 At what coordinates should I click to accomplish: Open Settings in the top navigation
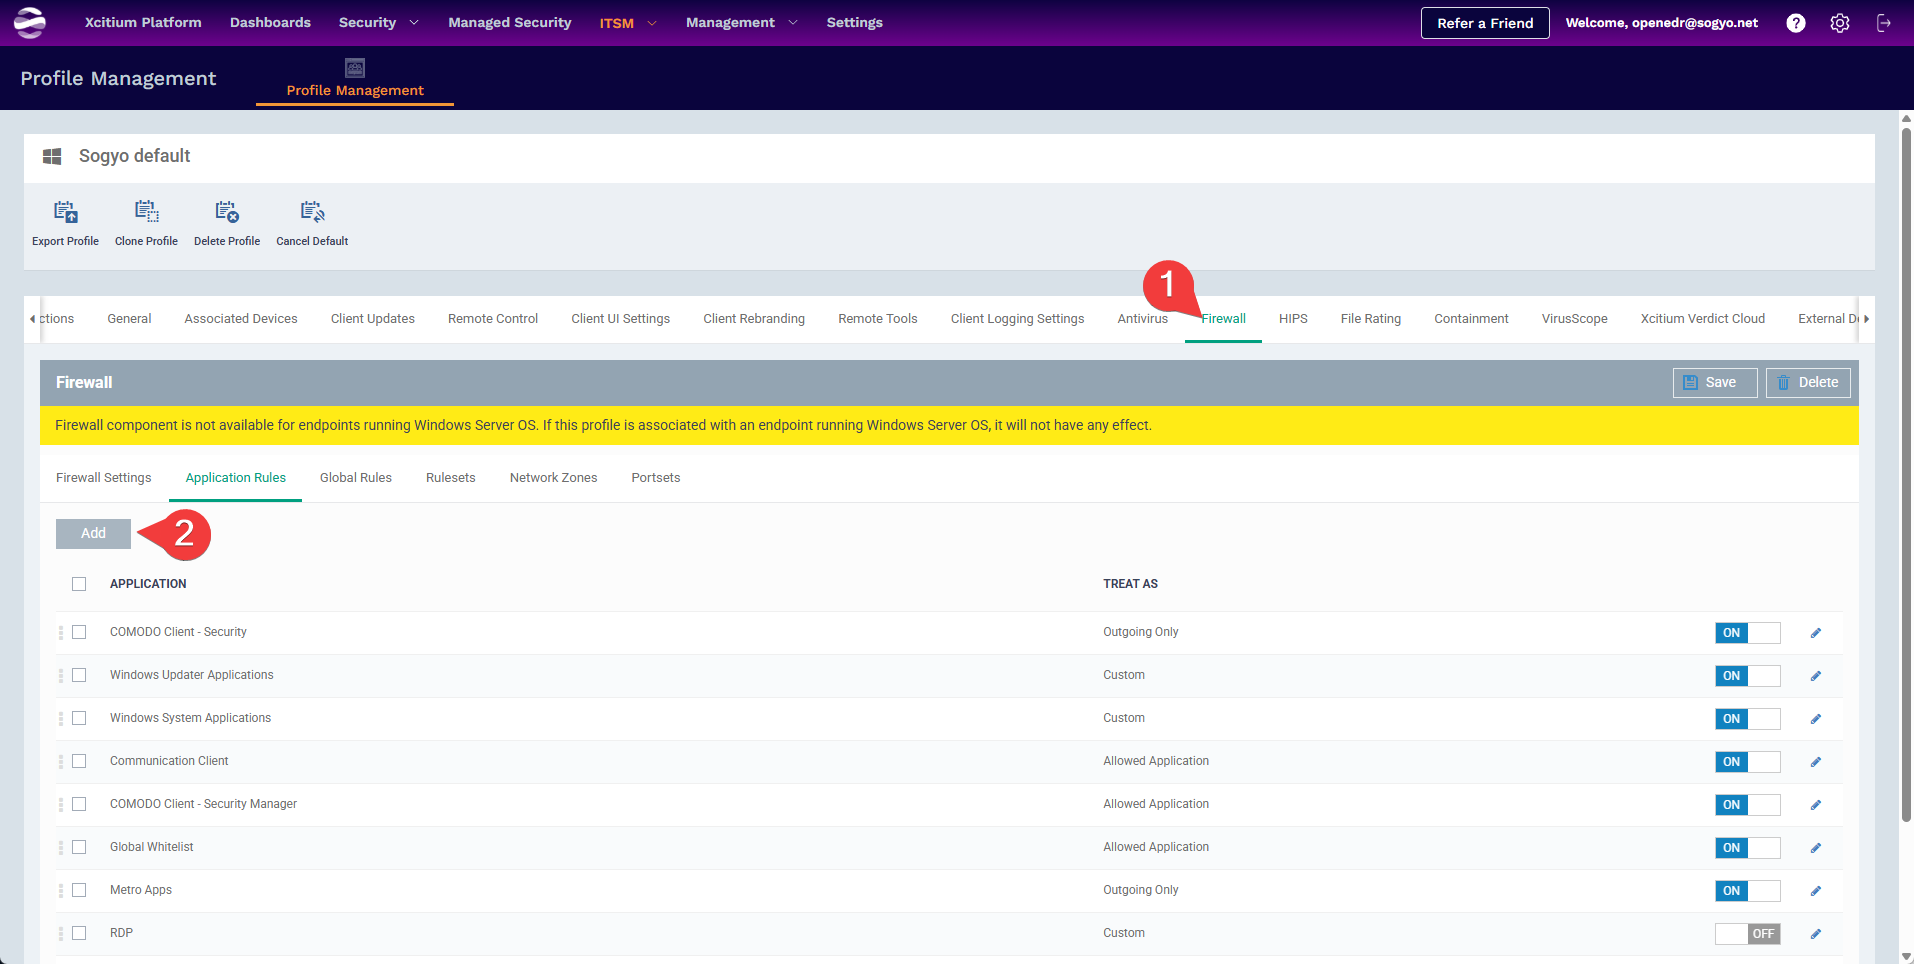coord(854,22)
